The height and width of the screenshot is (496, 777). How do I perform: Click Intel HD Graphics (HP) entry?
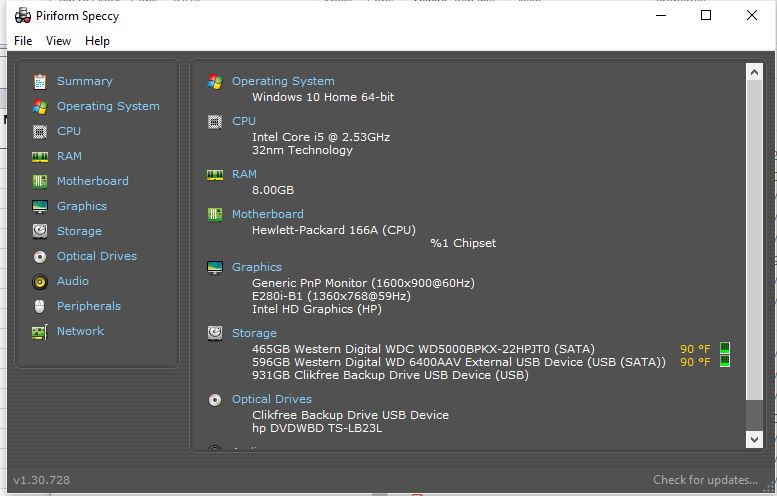pyautogui.click(x=317, y=309)
